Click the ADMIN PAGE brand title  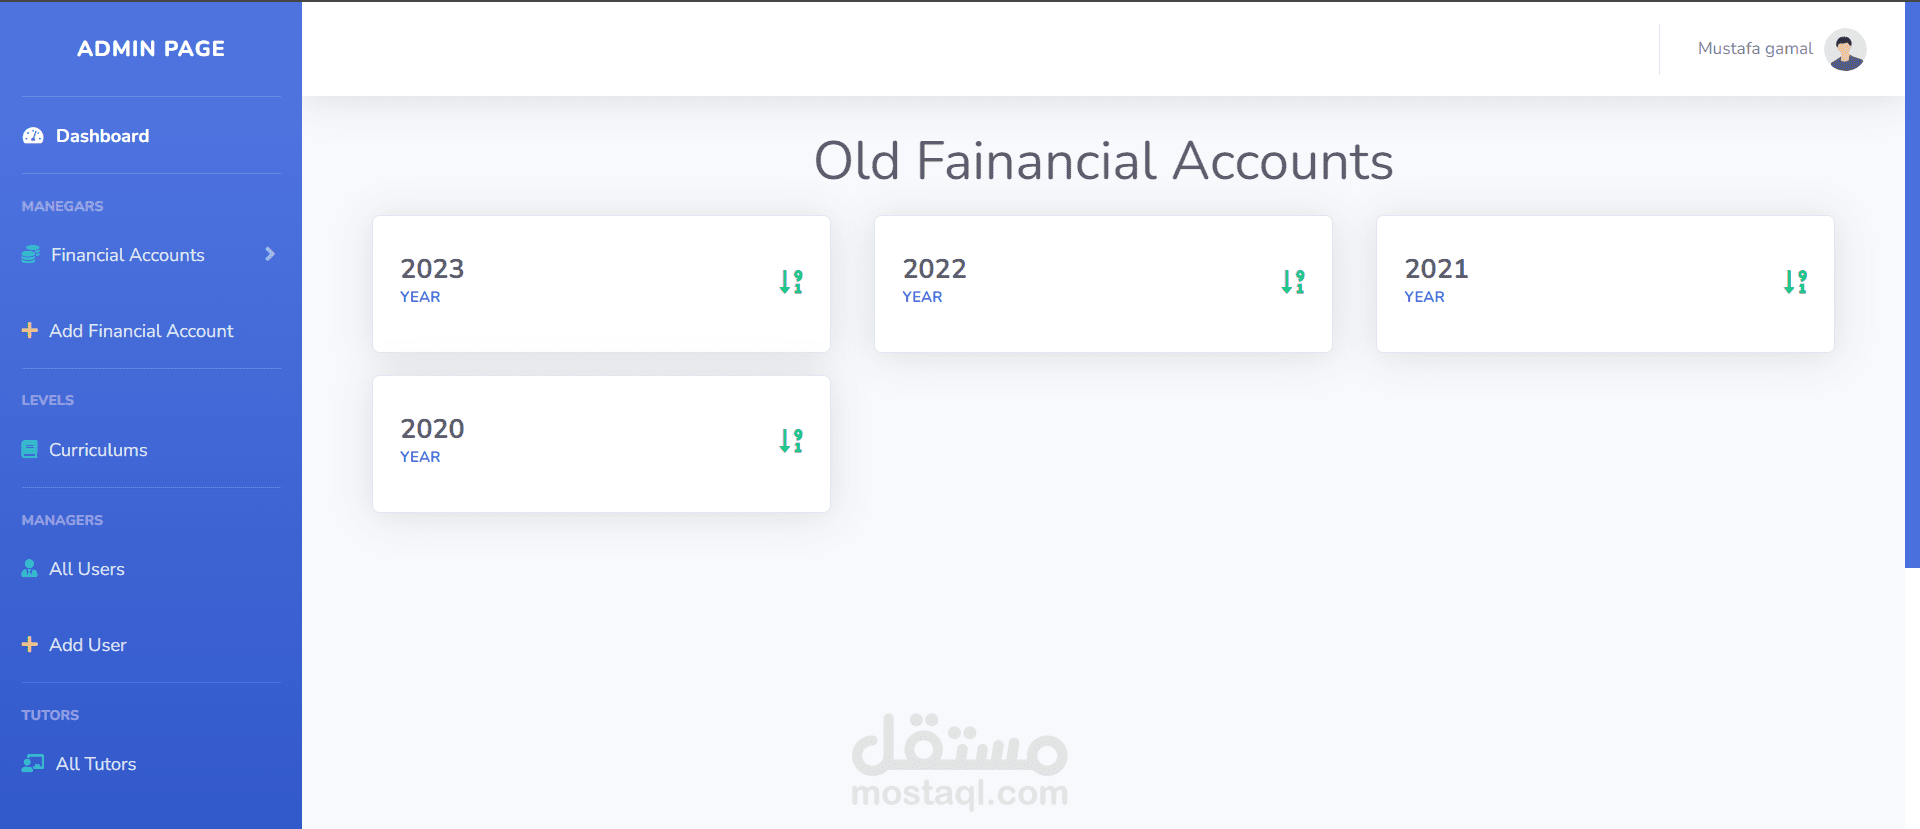click(151, 48)
